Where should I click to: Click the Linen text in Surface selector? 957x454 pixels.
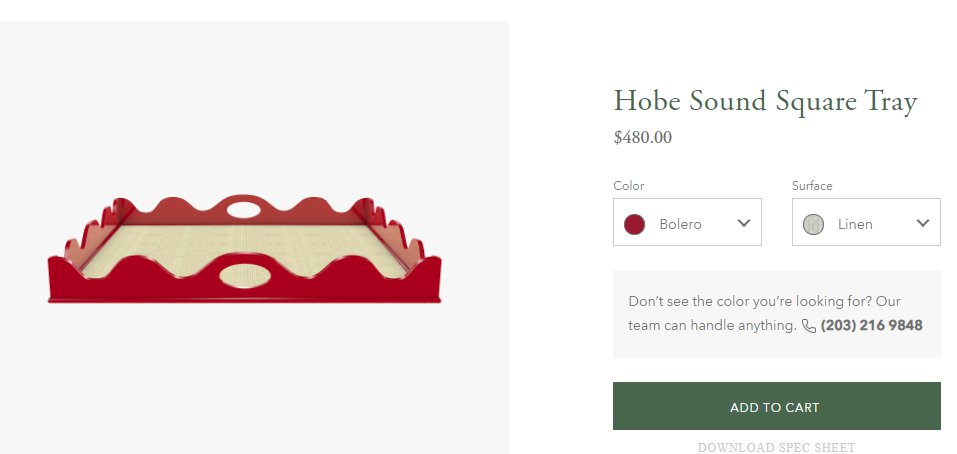coord(855,224)
